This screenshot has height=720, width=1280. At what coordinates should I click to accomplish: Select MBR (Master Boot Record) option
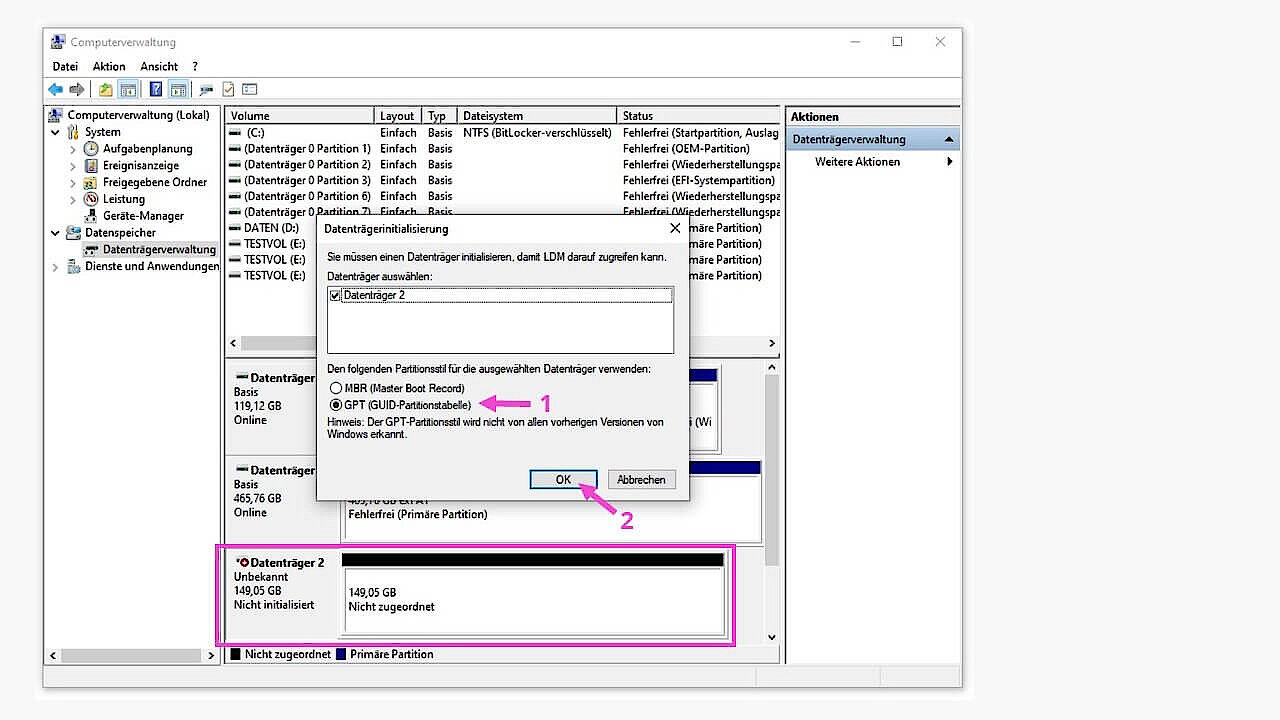pos(336,388)
